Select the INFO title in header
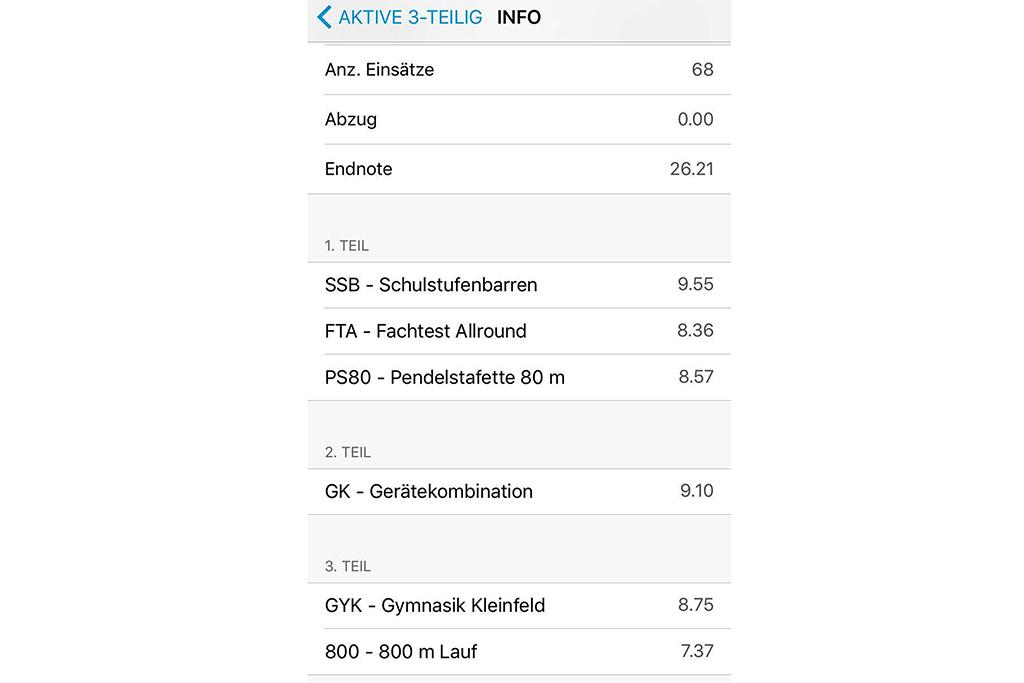The width and height of the screenshot is (1024, 683). tap(519, 17)
